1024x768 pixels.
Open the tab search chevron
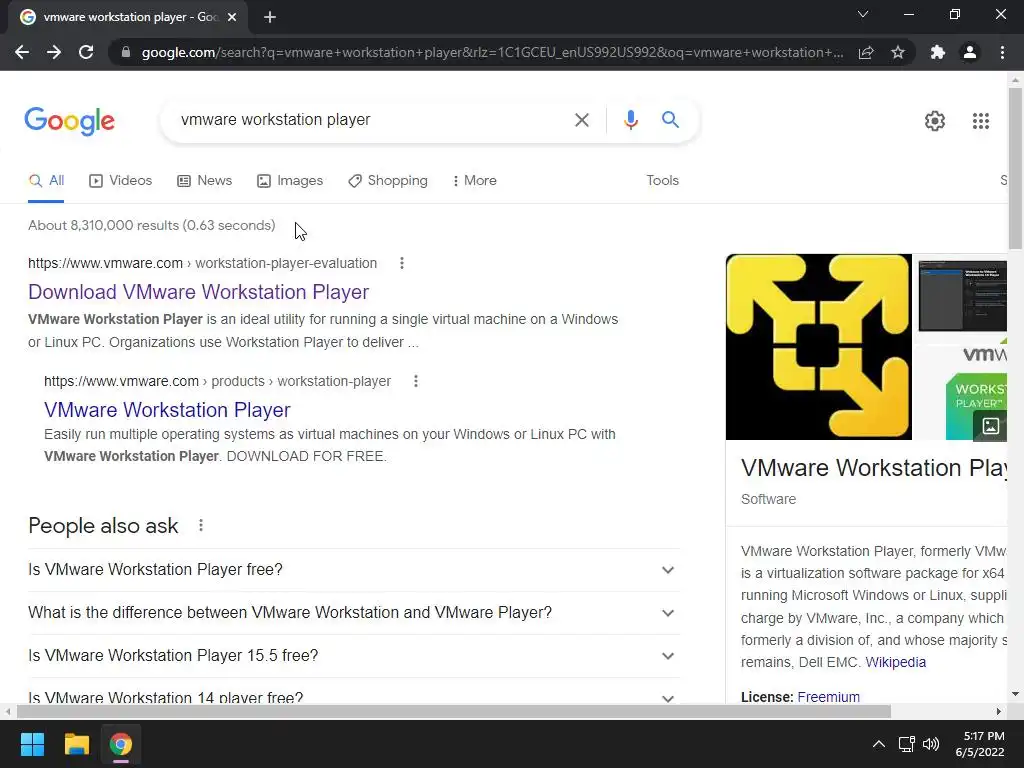point(863,14)
